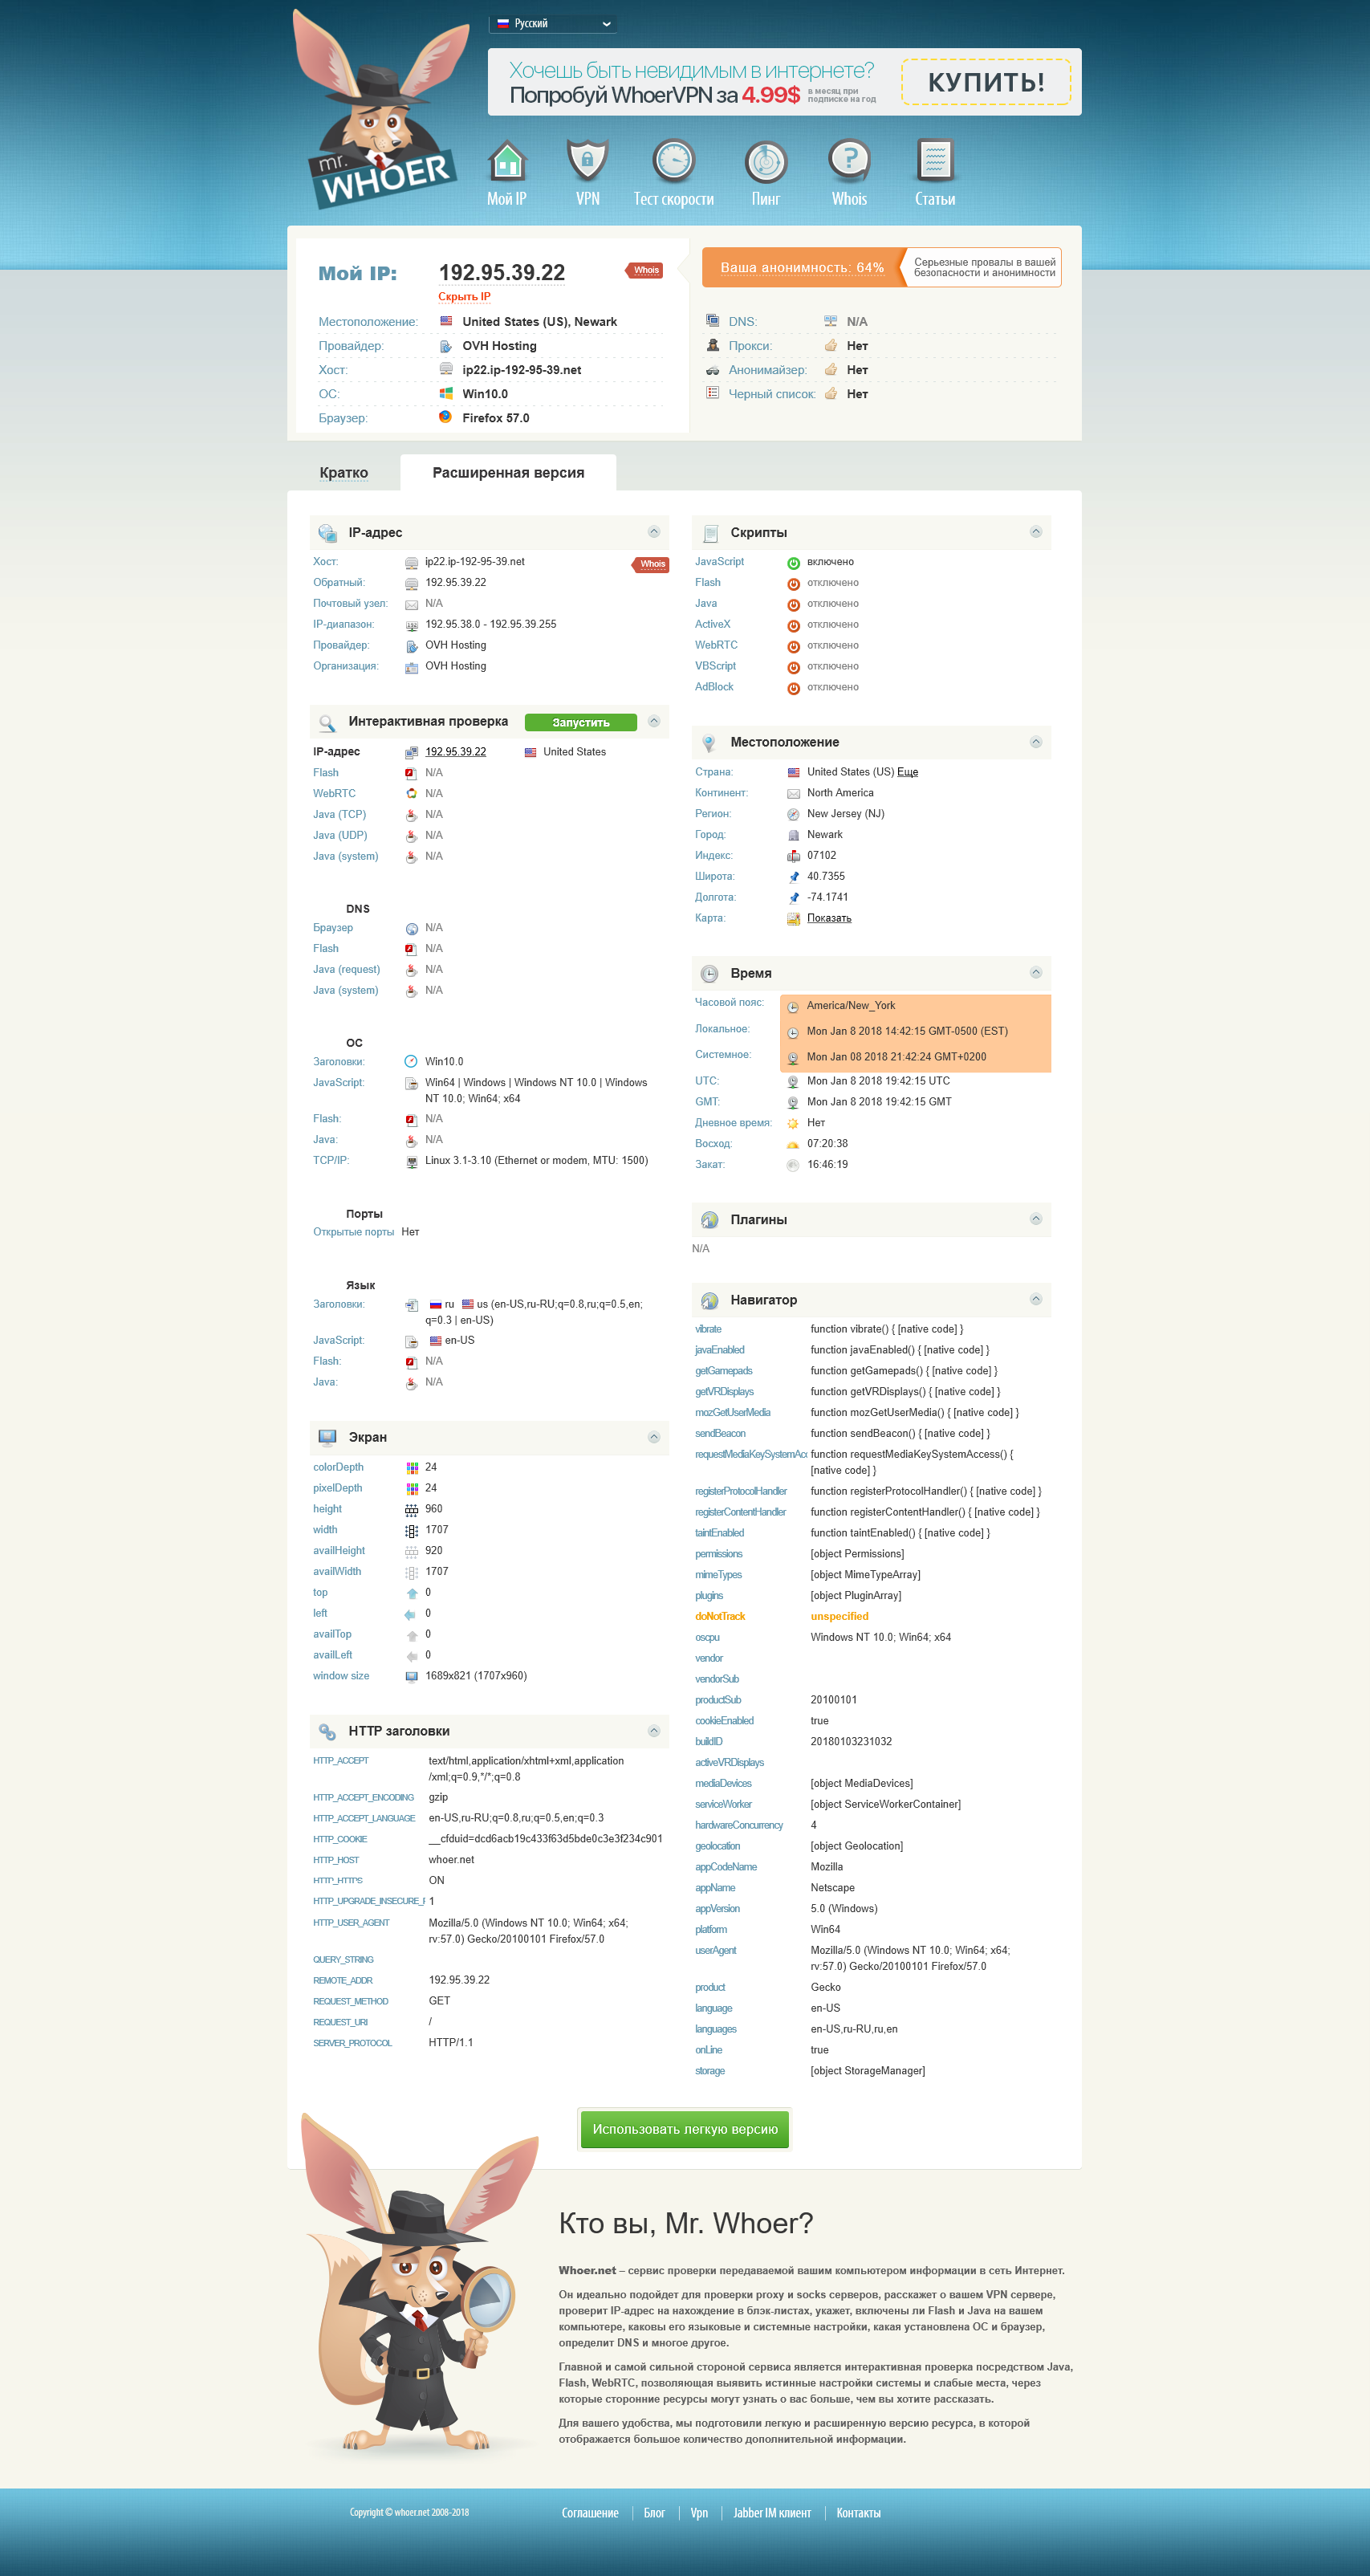Click the Скрипты section document icon

[x=710, y=533]
